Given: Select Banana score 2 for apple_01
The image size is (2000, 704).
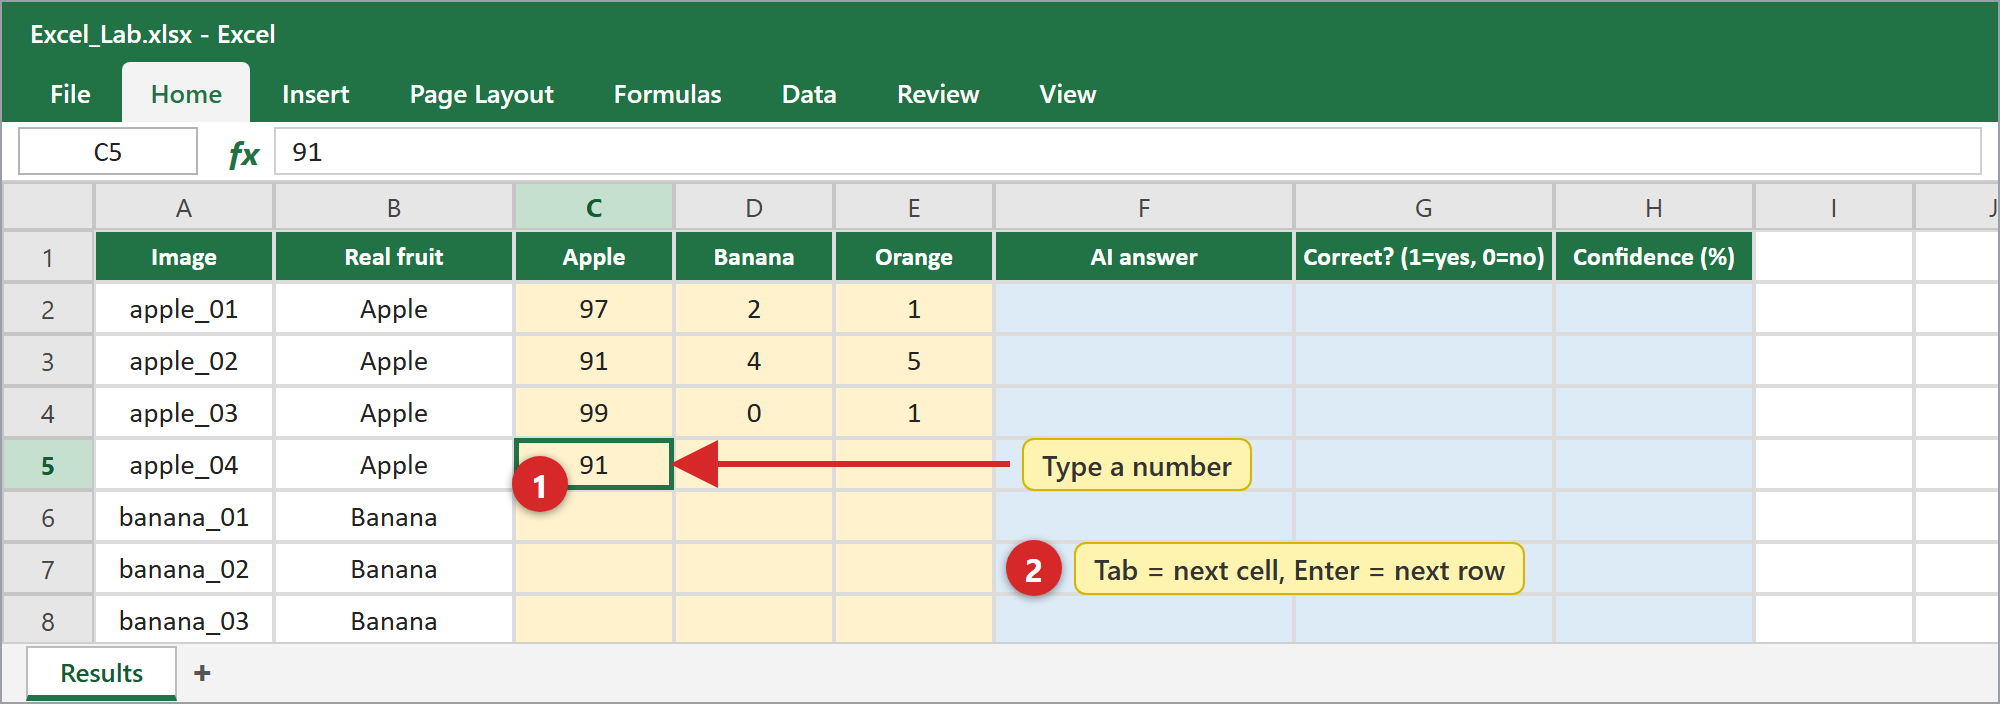Looking at the screenshot, I should (x=754, y=309).
